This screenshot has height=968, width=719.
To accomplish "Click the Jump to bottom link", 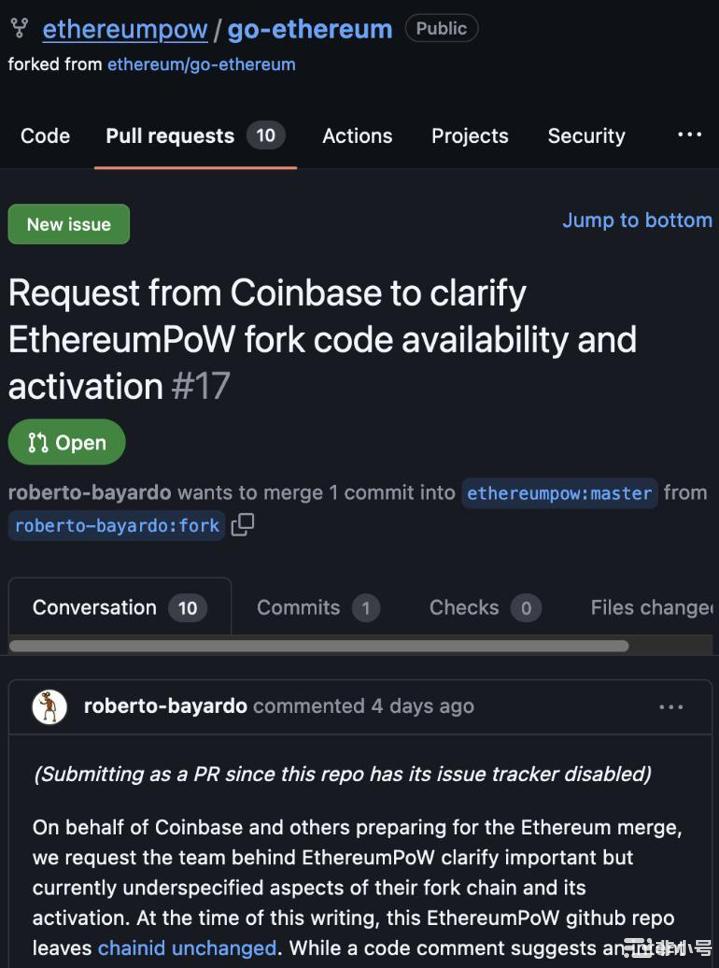I will pyautogui.click(x=637, y=220).
